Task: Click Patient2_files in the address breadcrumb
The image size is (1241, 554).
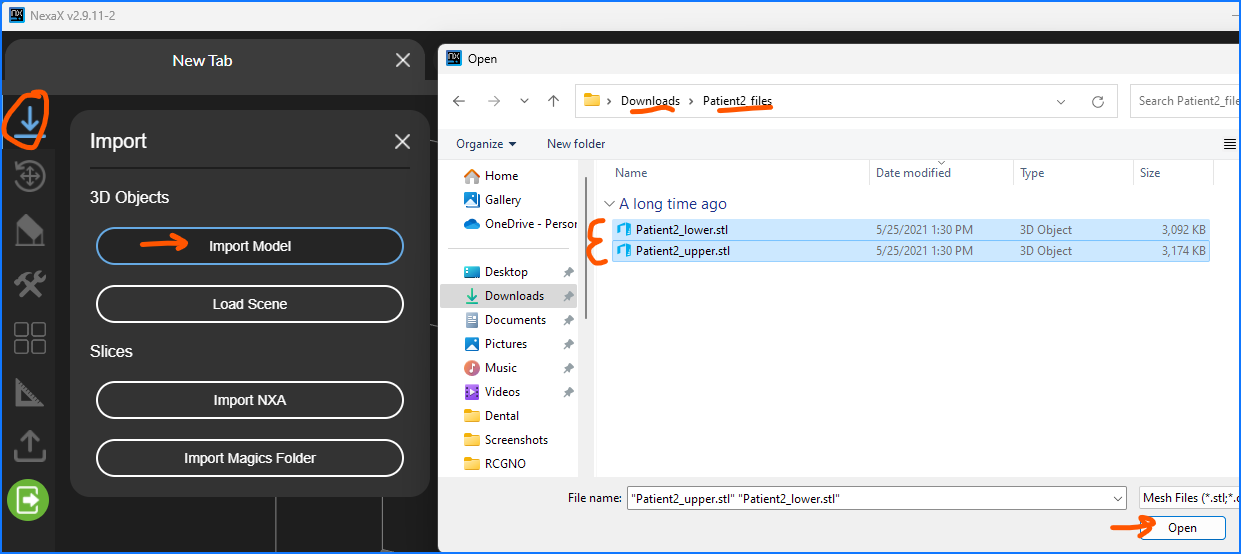Action: pos(737,101)
